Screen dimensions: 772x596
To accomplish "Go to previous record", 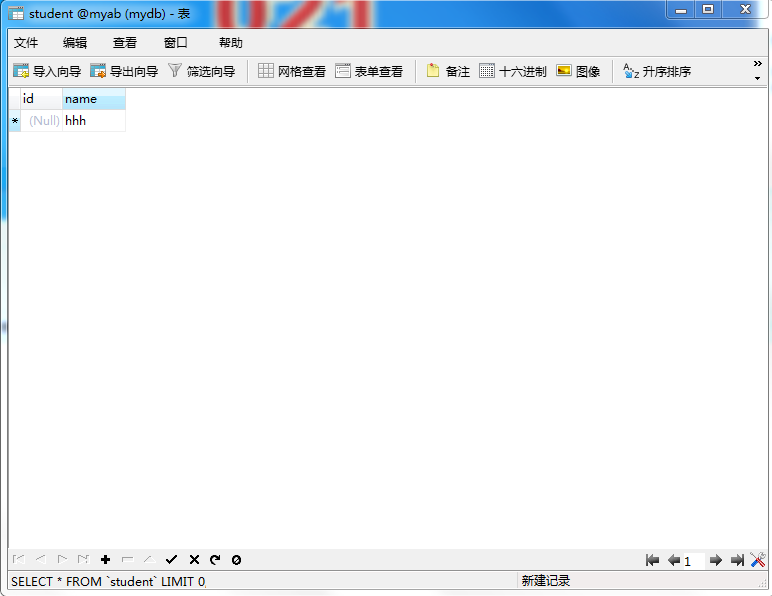I will point(40,560).
